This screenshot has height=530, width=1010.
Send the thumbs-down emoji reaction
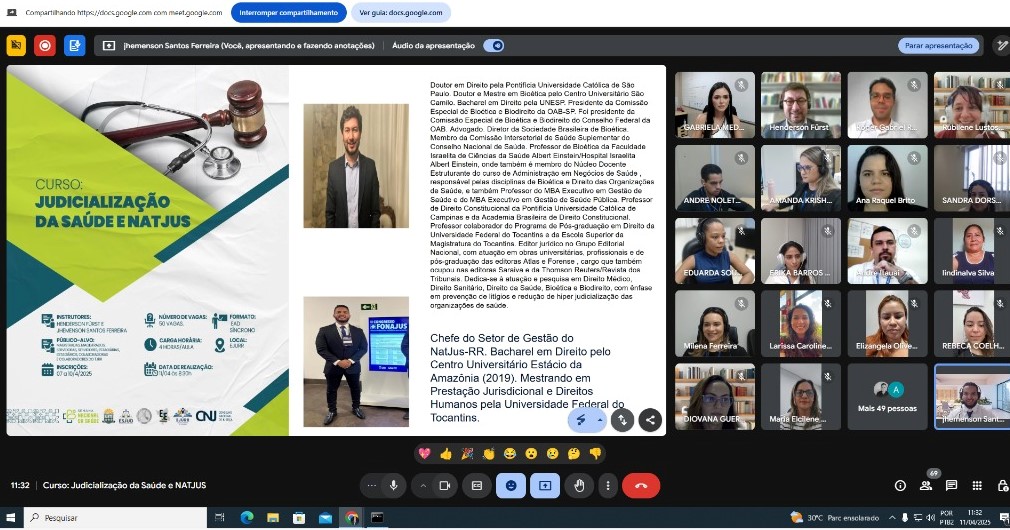(x=595, y=453)
